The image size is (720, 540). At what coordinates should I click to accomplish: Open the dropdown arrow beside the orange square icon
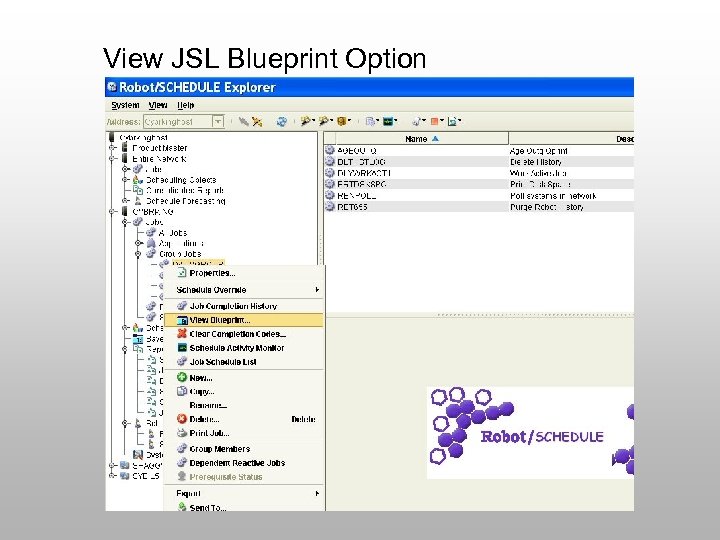(441, 121)
